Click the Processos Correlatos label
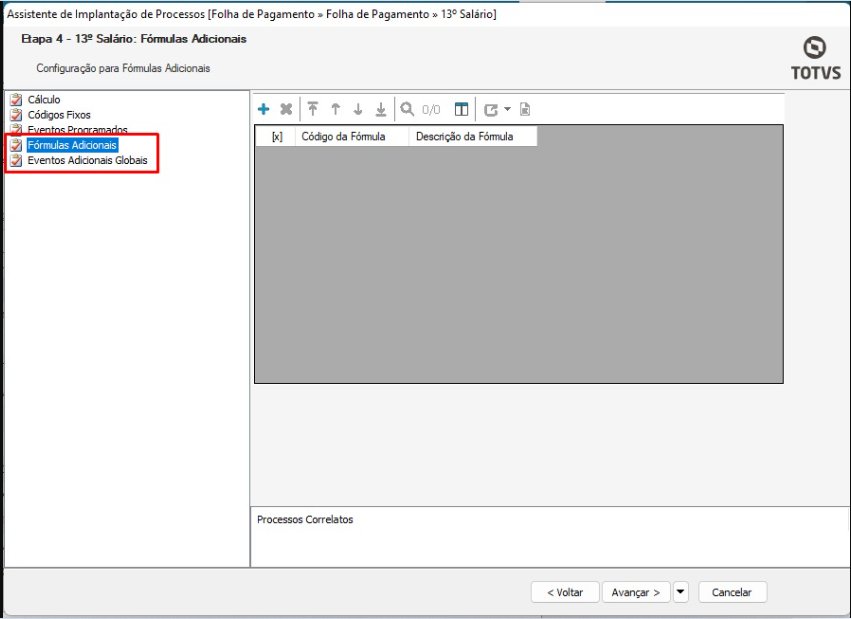This screenshot has width=851, height=619. 305,519
